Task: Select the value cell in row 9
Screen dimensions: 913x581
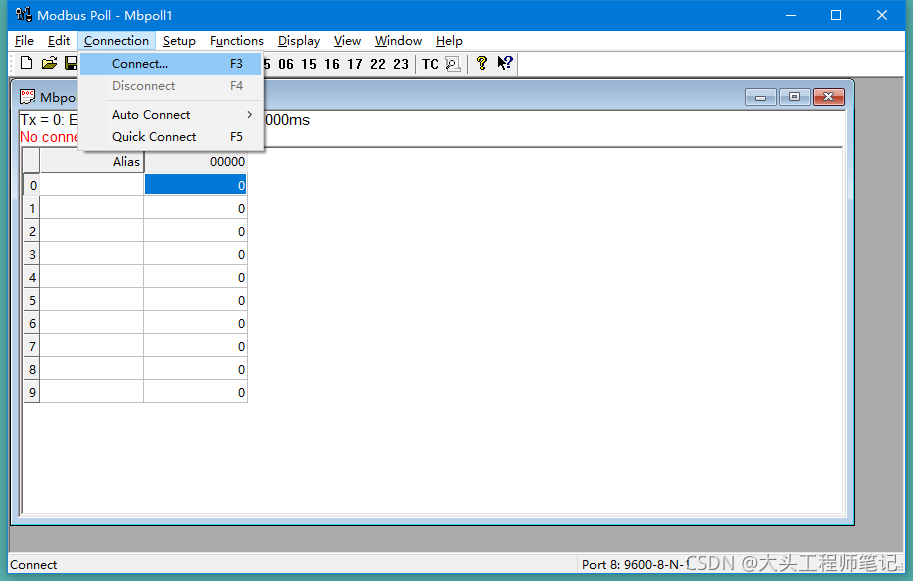Action: coord(196,392)
